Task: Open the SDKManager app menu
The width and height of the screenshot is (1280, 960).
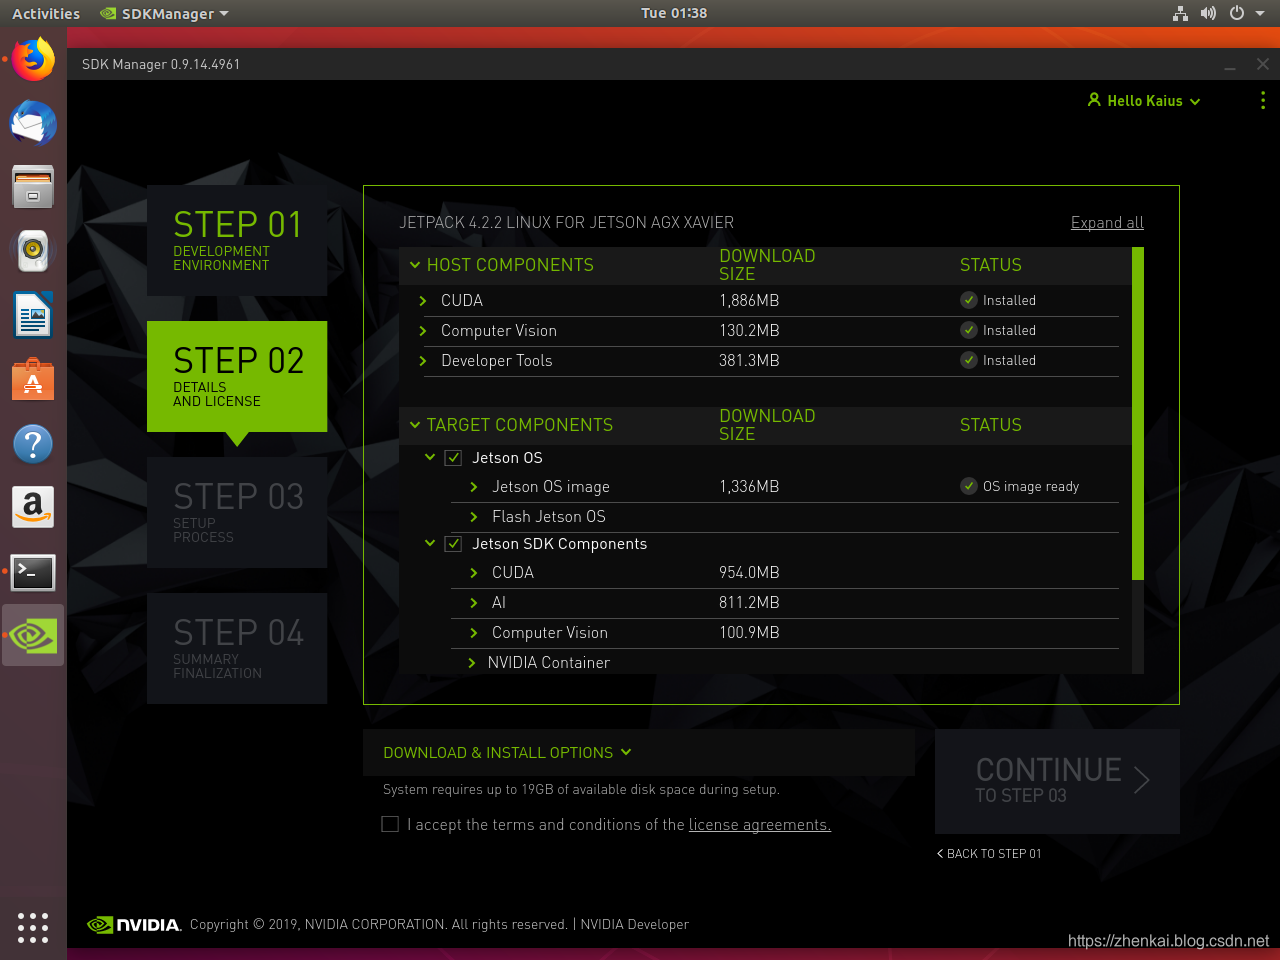Action: click(165, 13)
